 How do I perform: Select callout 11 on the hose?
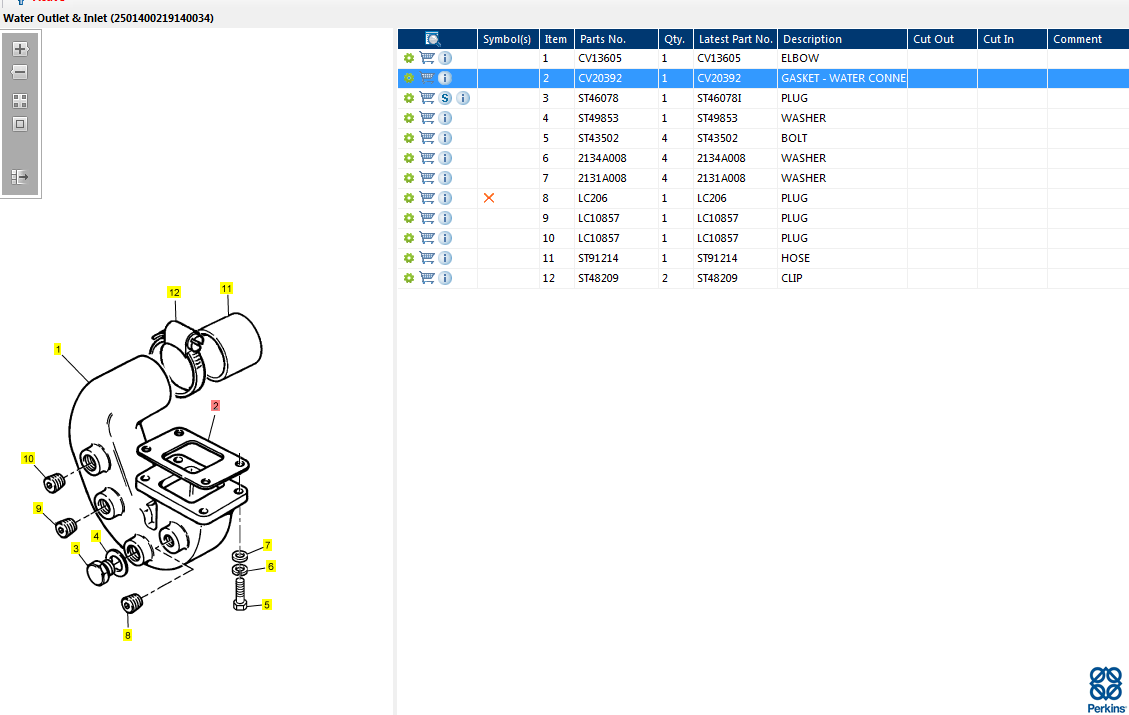pyautogui.click(x=227, y=289)
